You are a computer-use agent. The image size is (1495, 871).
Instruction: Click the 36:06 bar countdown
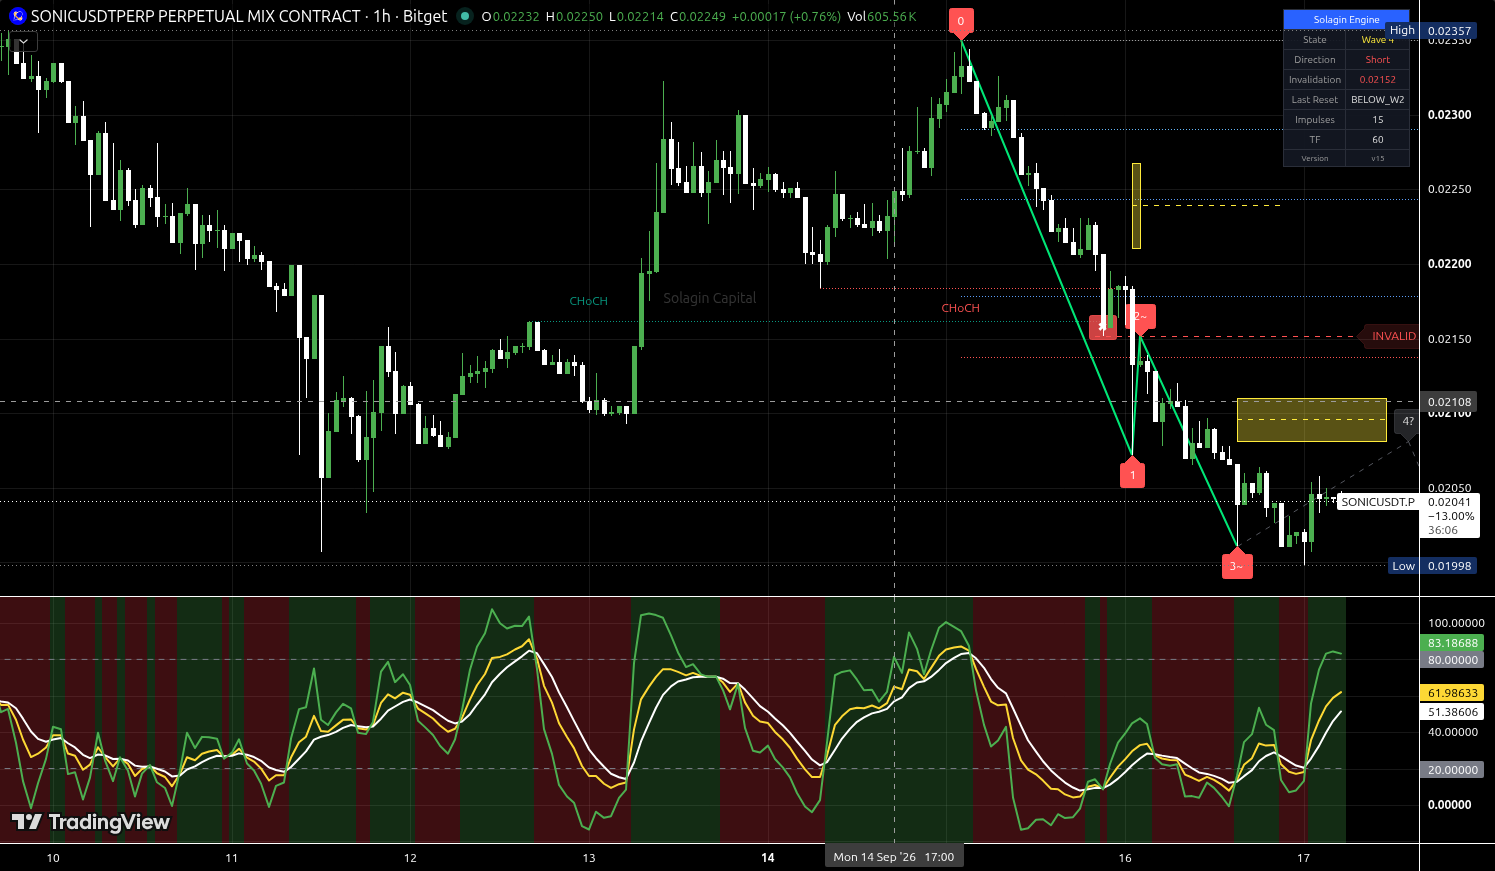click(x=1443, y=530)
